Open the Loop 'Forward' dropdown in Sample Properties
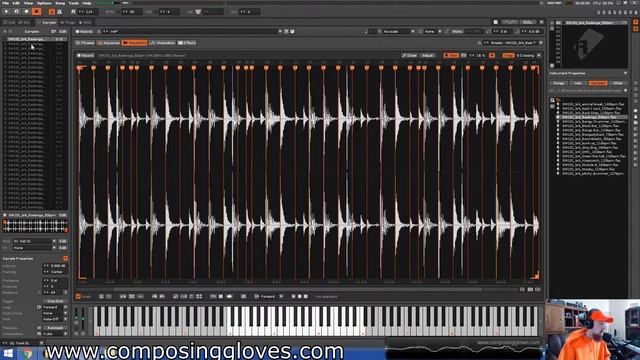 point(55,307)
